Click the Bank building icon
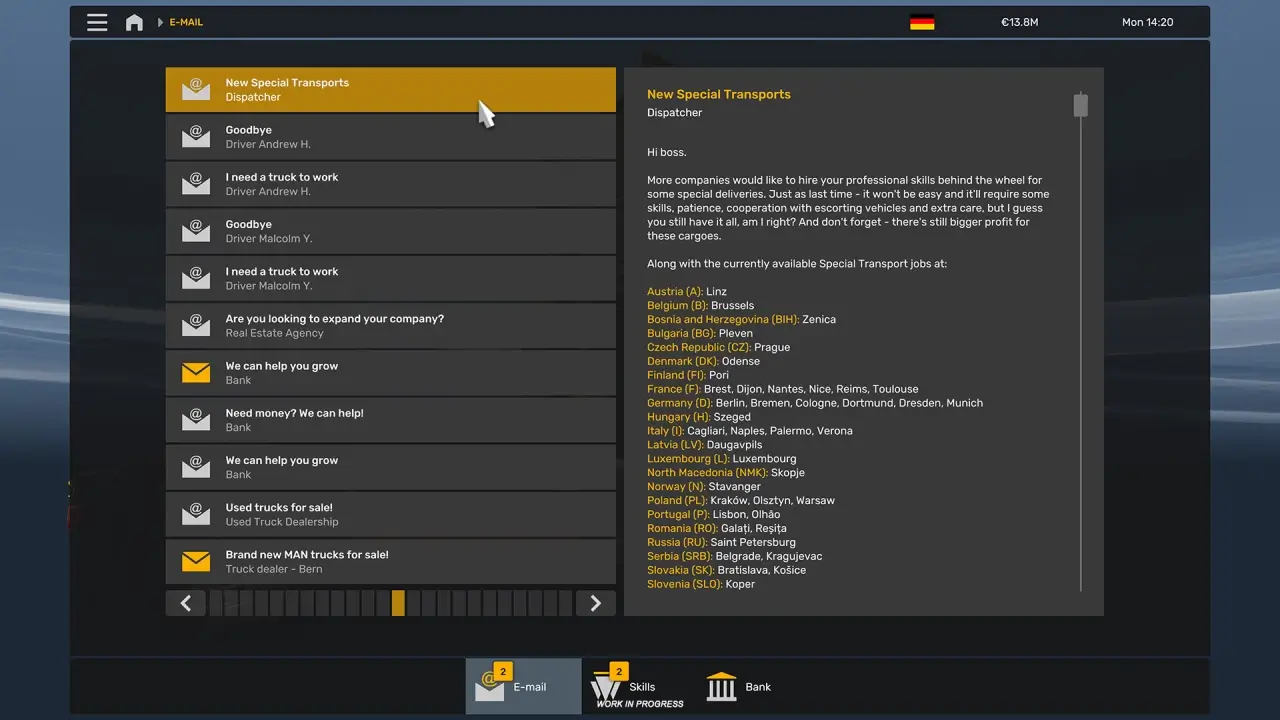 click(x=721, y=687)
